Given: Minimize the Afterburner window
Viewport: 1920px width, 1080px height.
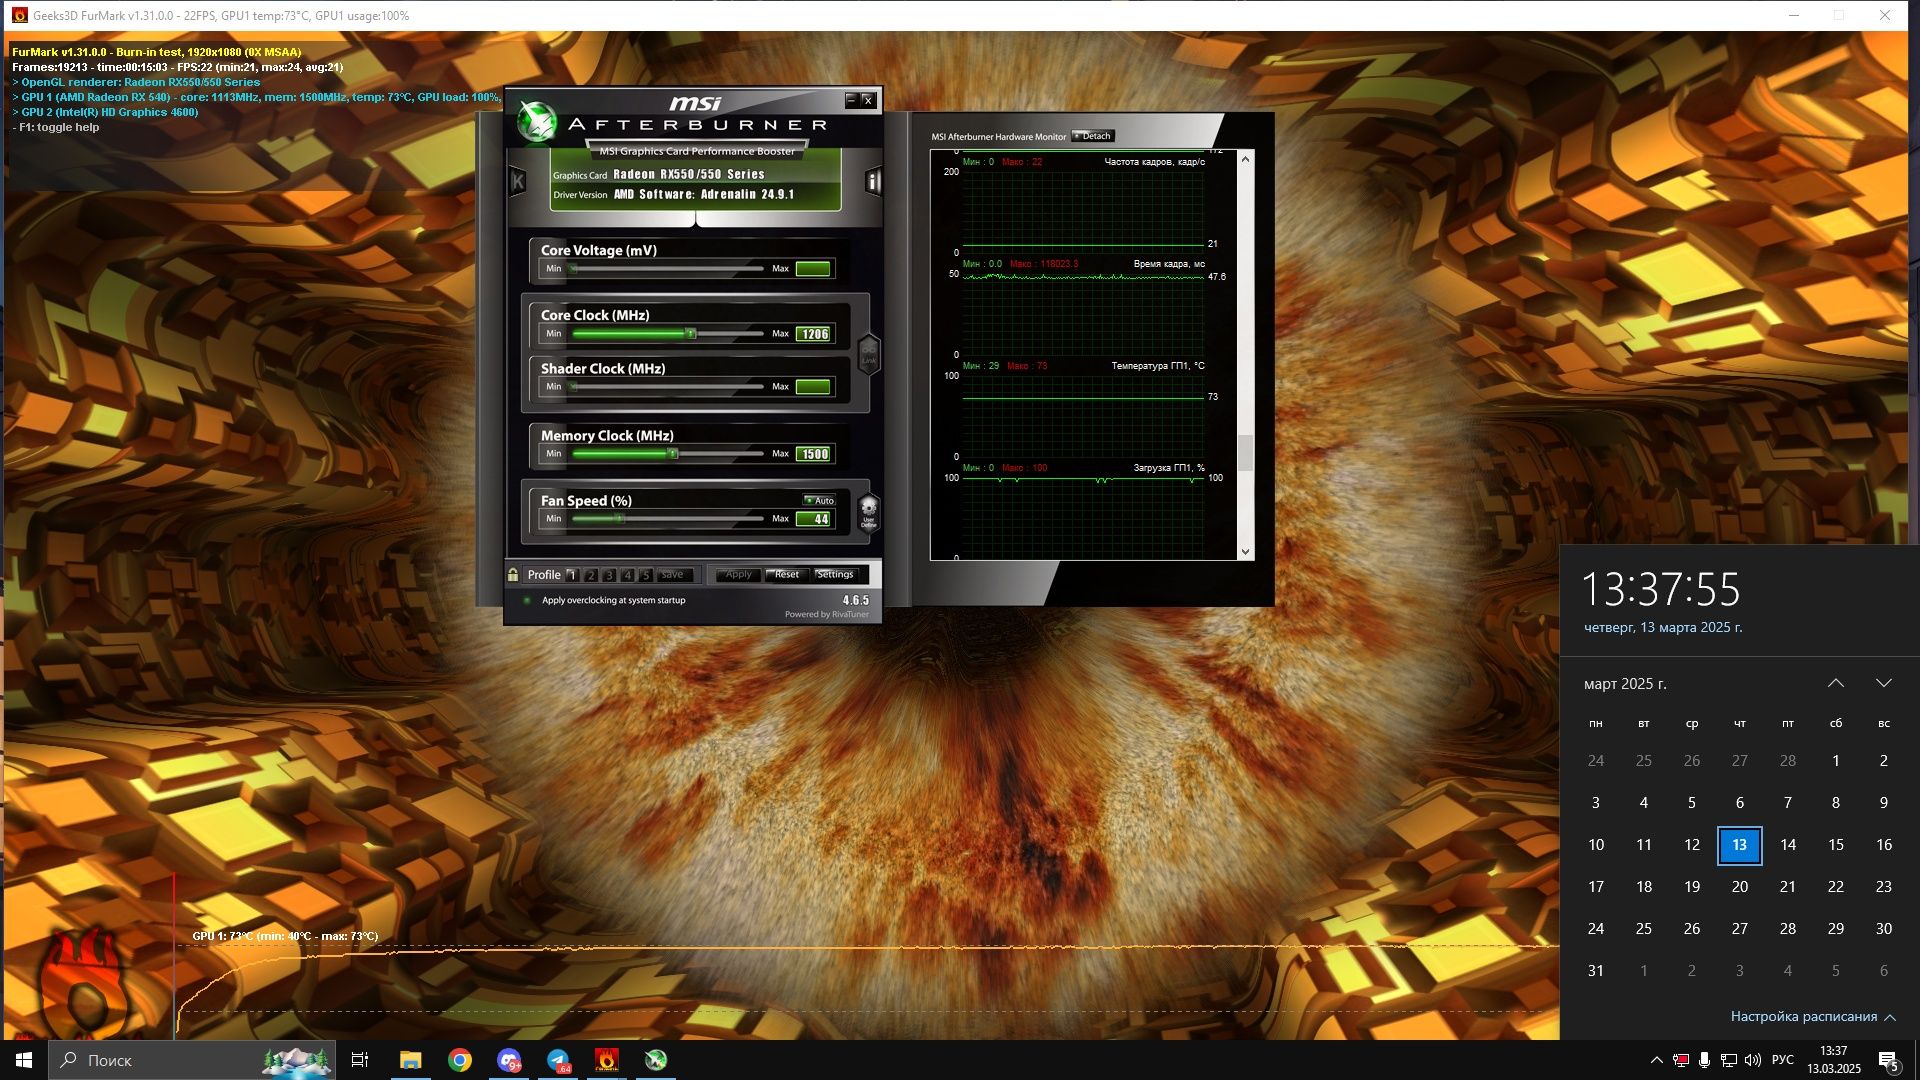Looking at the screenshot, I should tap(851, 100).
